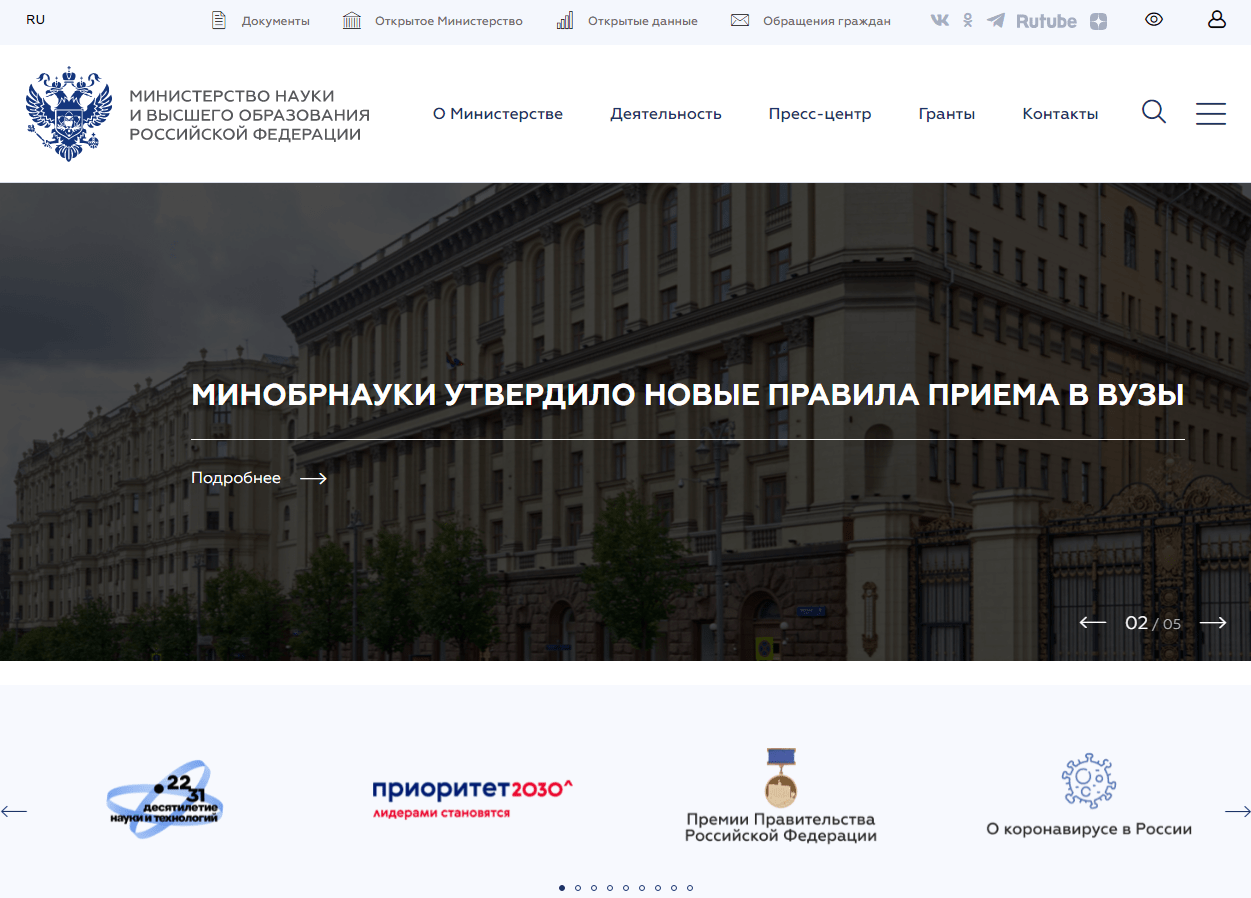Click the coronavirus icon
The height and width of the screenshot is (898, 1251).
click(x=1089, y=781)
